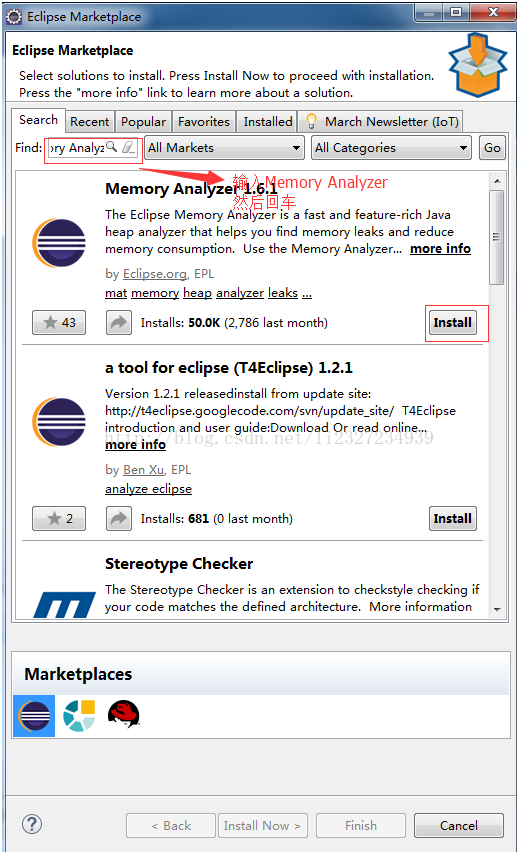Viewport: 519px width, 854px height.
Task: Share T4Eclipse using the share arrow icon
Action: click(x=119, y=518)
